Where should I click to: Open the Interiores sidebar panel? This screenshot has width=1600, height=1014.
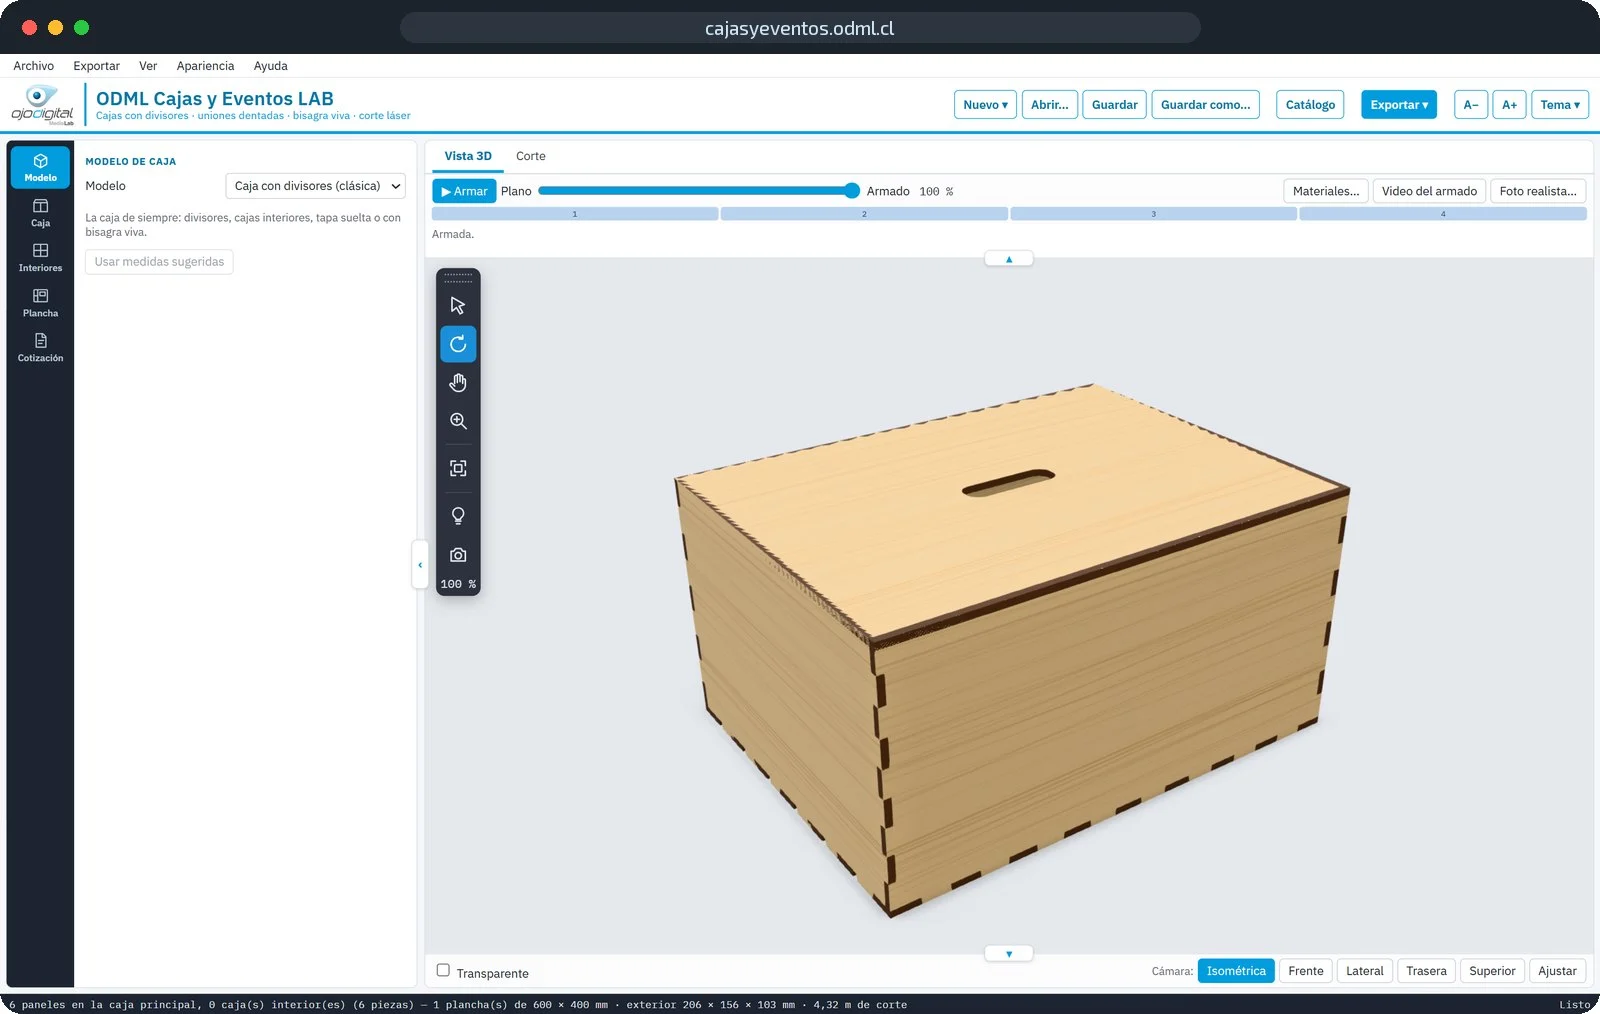40,258
